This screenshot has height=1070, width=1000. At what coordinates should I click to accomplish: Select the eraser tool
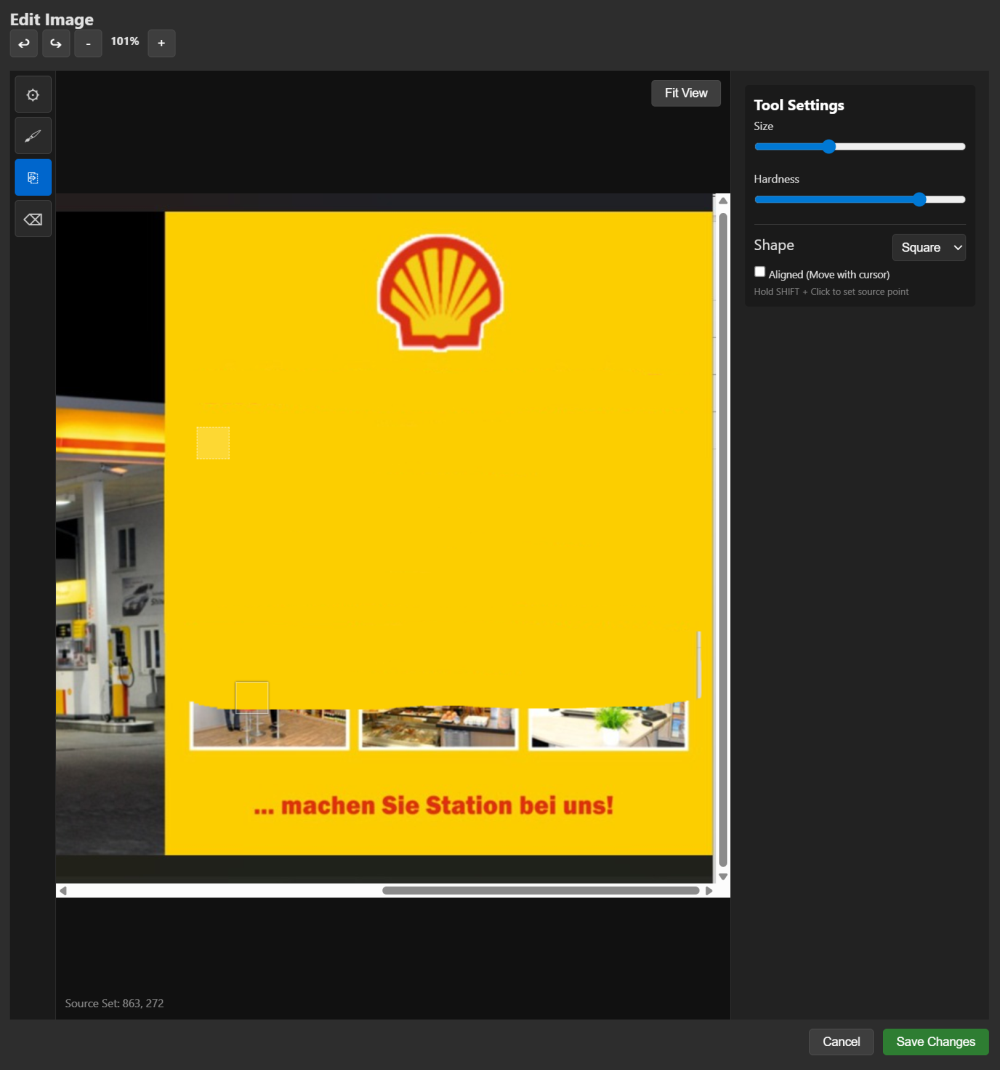(x=33, y=219)
